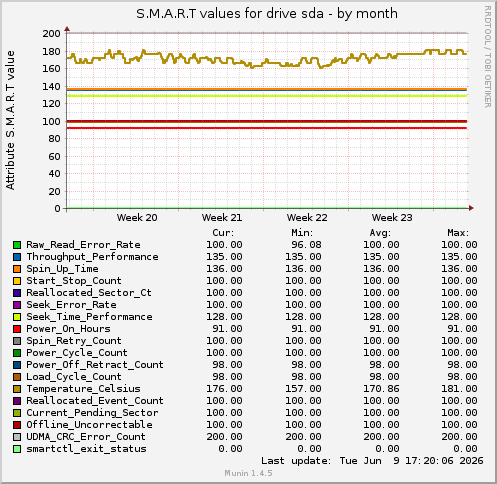Click the Raw_Read_Error_Rate green legend swatch

pyautogui.click(x=17, y=245)
